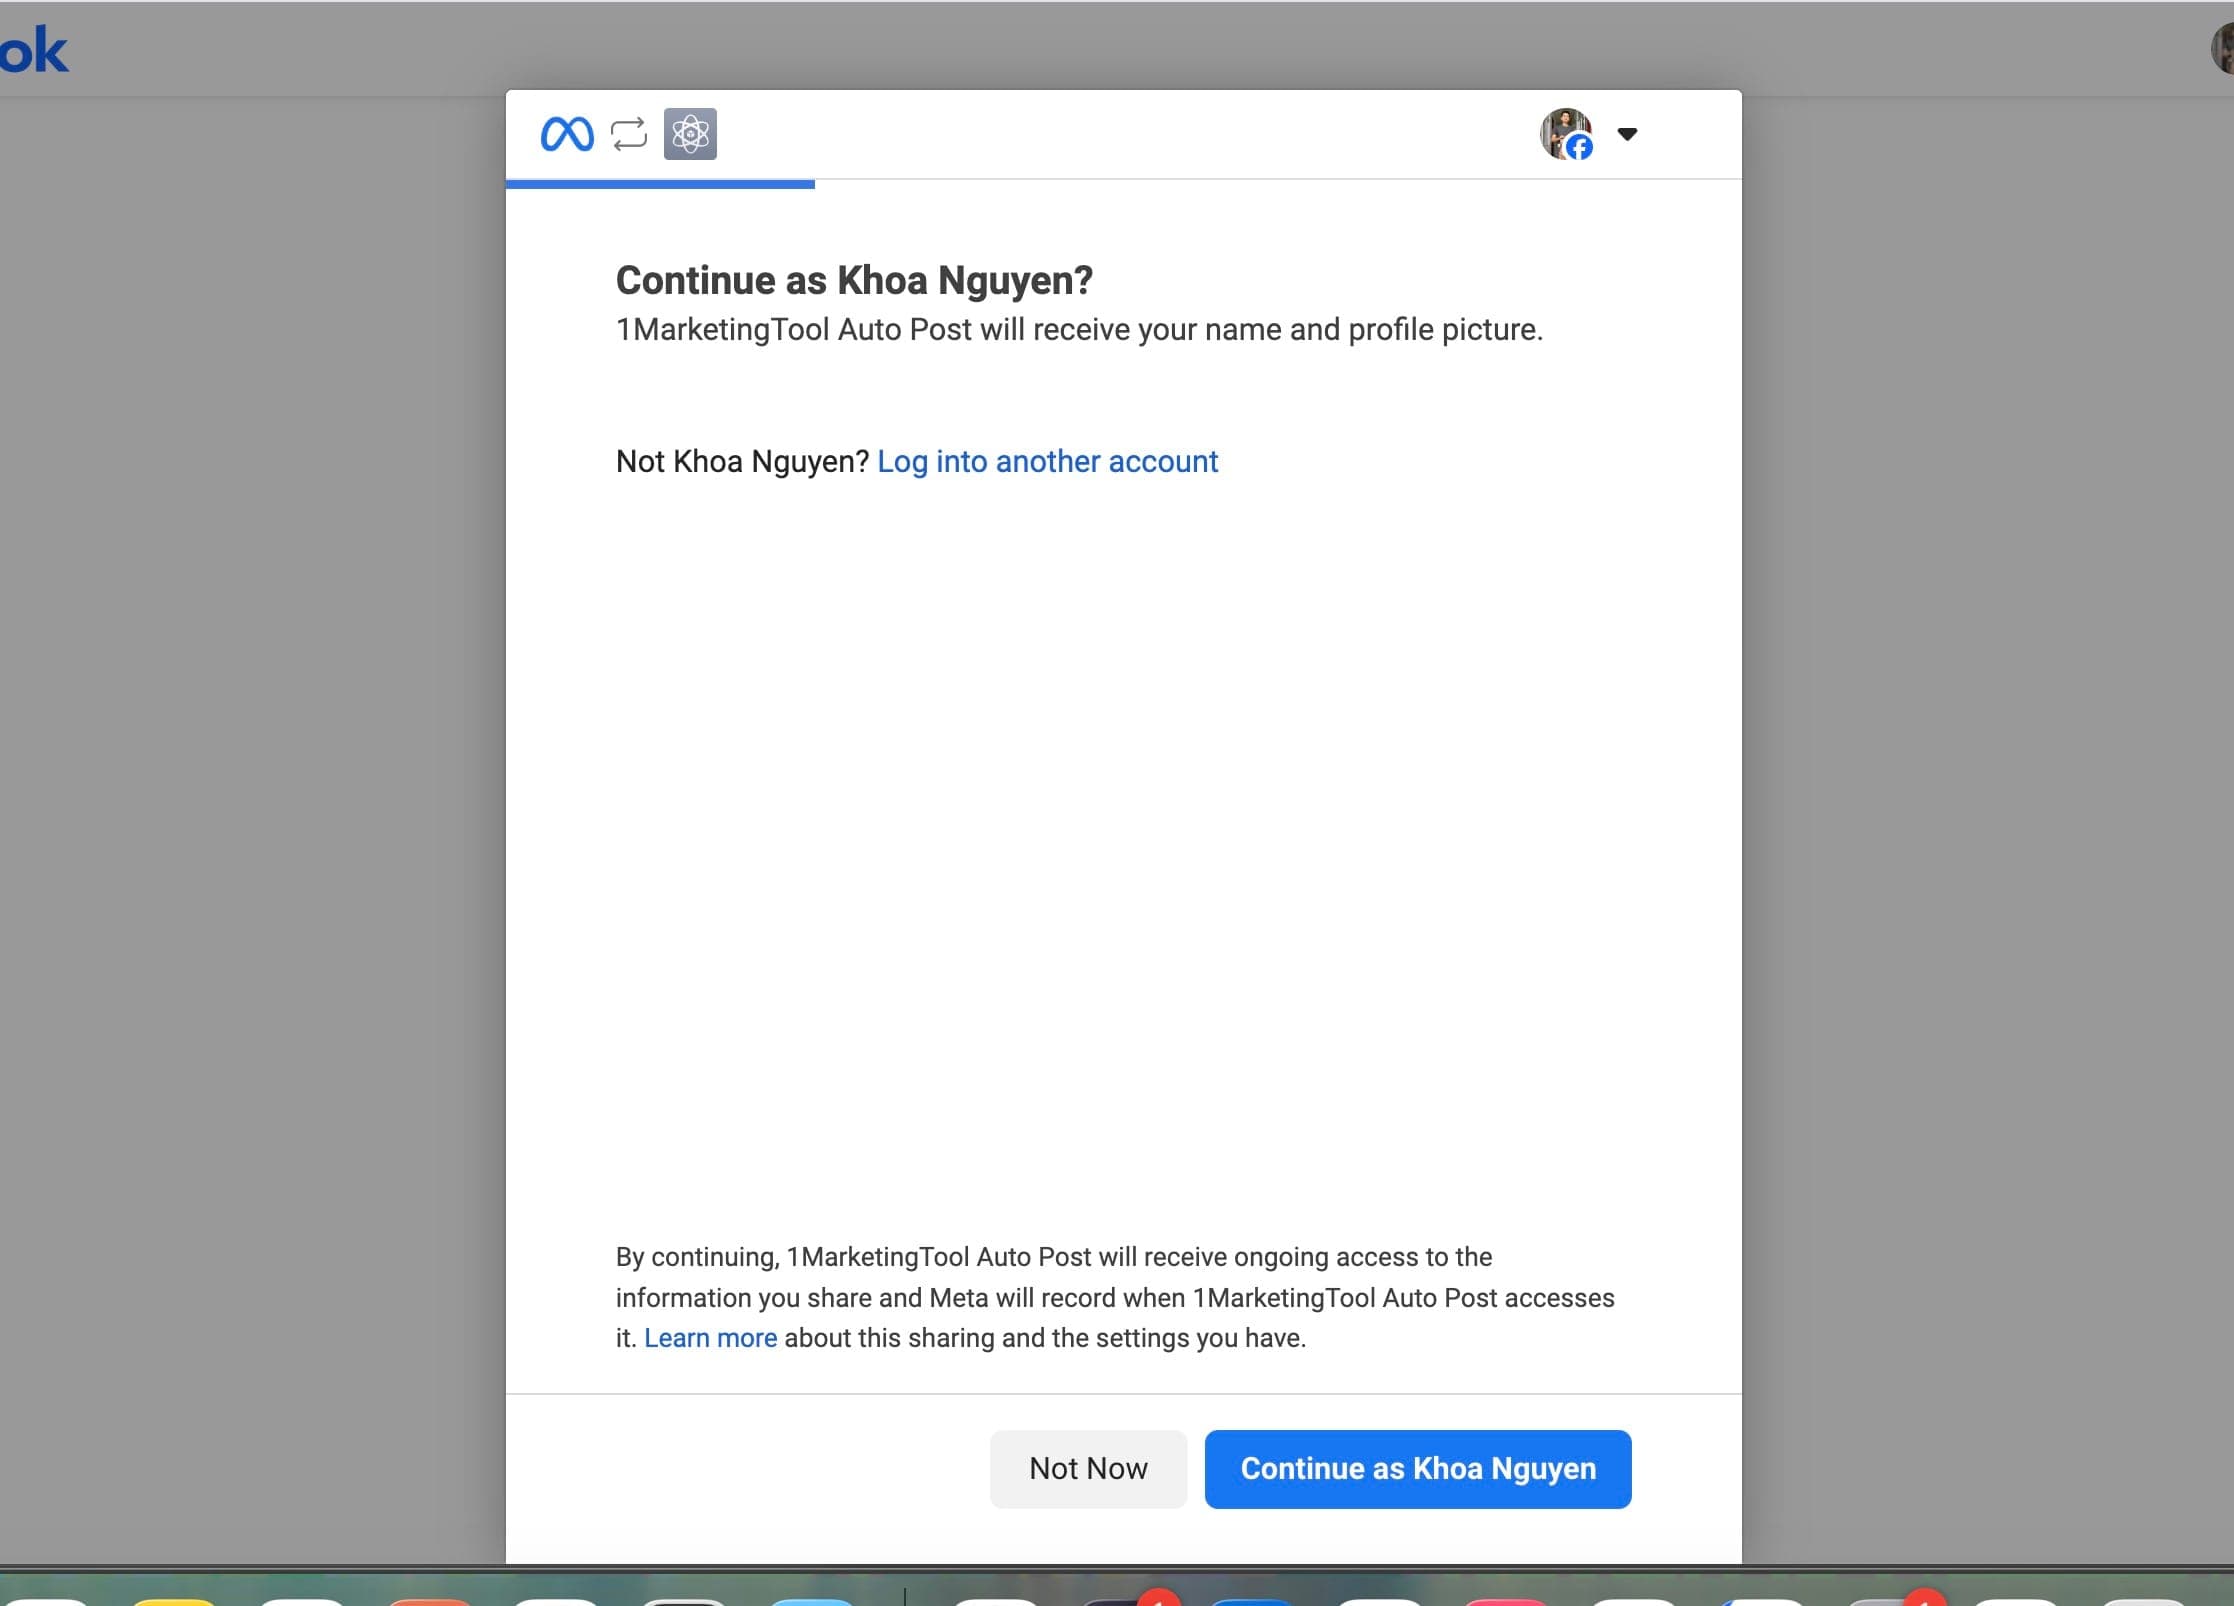Image resolution: width=2234 pixels, height=1606 pixels.
Task: Click the two-way arrows exchange icon
Action: (629, 134)
